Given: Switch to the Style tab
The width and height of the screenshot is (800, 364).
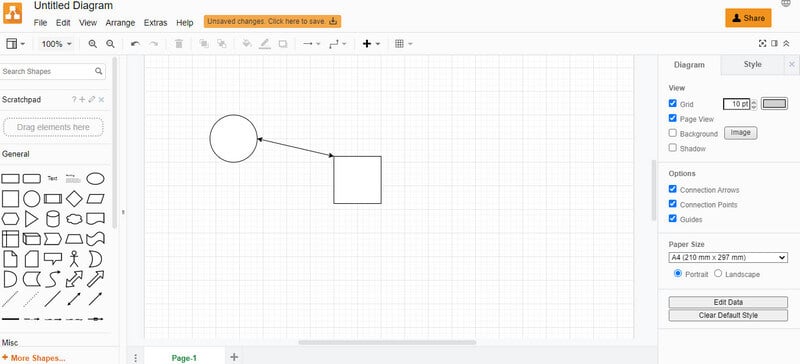Looking at the screenshot, I should [753, 64].
